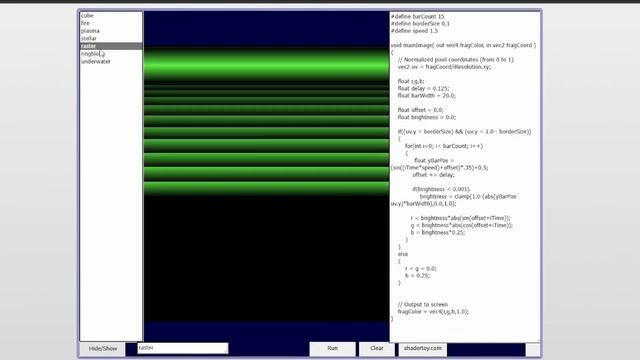
Task: Click the 'vec2 uv = fragCoord' code line
Action: pos(444,67)
